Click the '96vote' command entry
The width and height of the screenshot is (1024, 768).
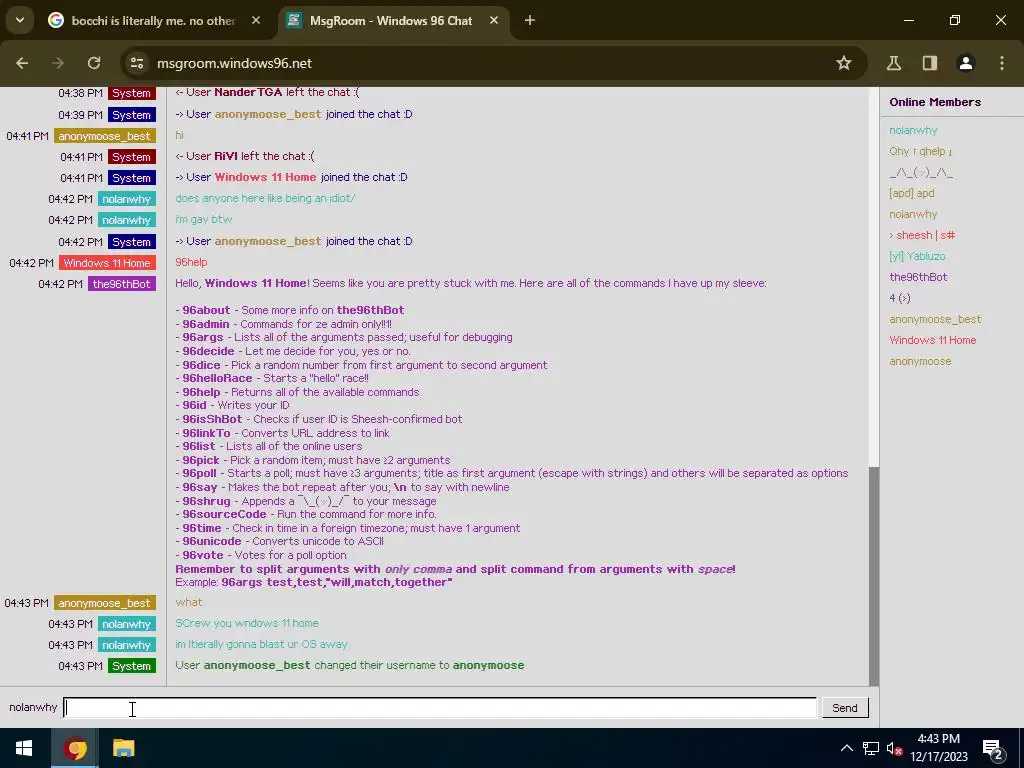point(202,555)
